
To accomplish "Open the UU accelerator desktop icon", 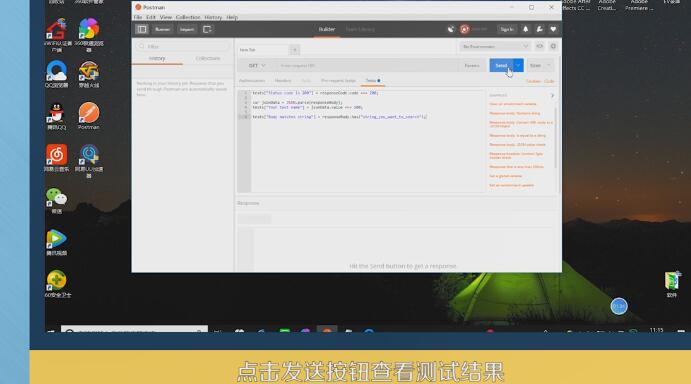I will [x=89, y=161].
